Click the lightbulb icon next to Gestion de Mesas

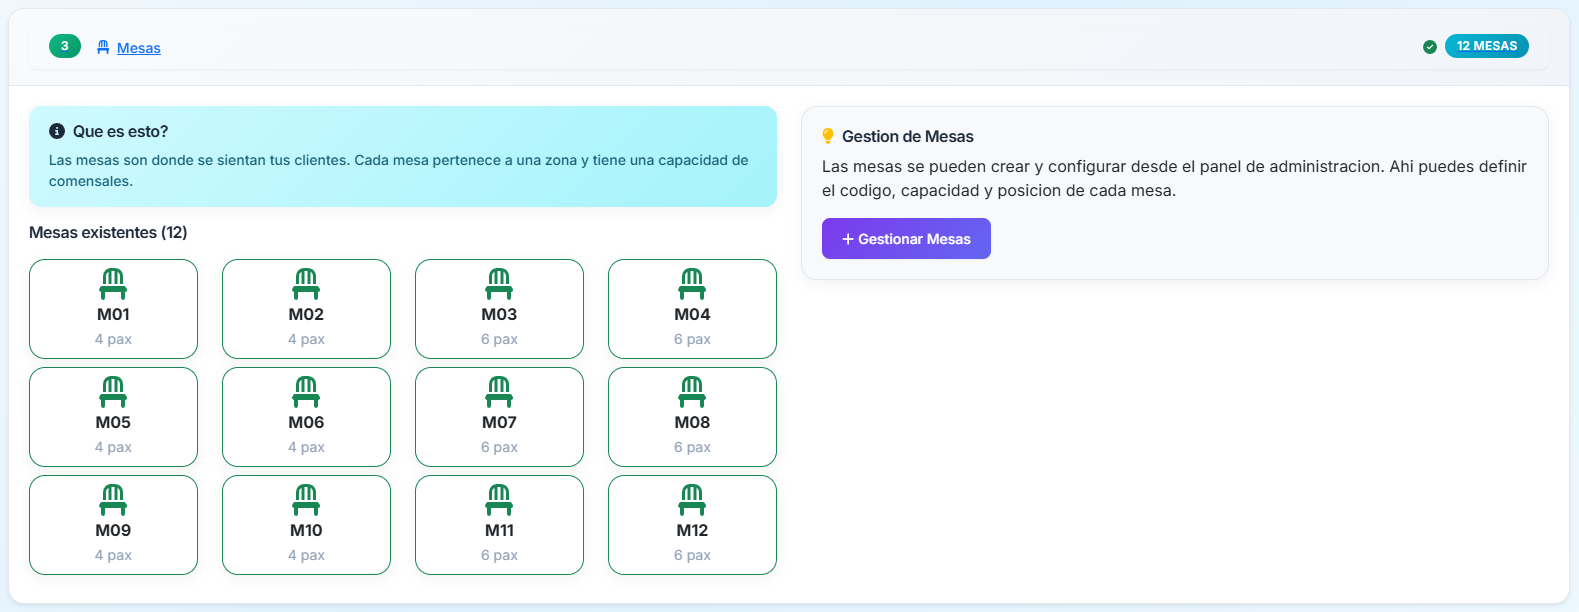coord(828,136)
